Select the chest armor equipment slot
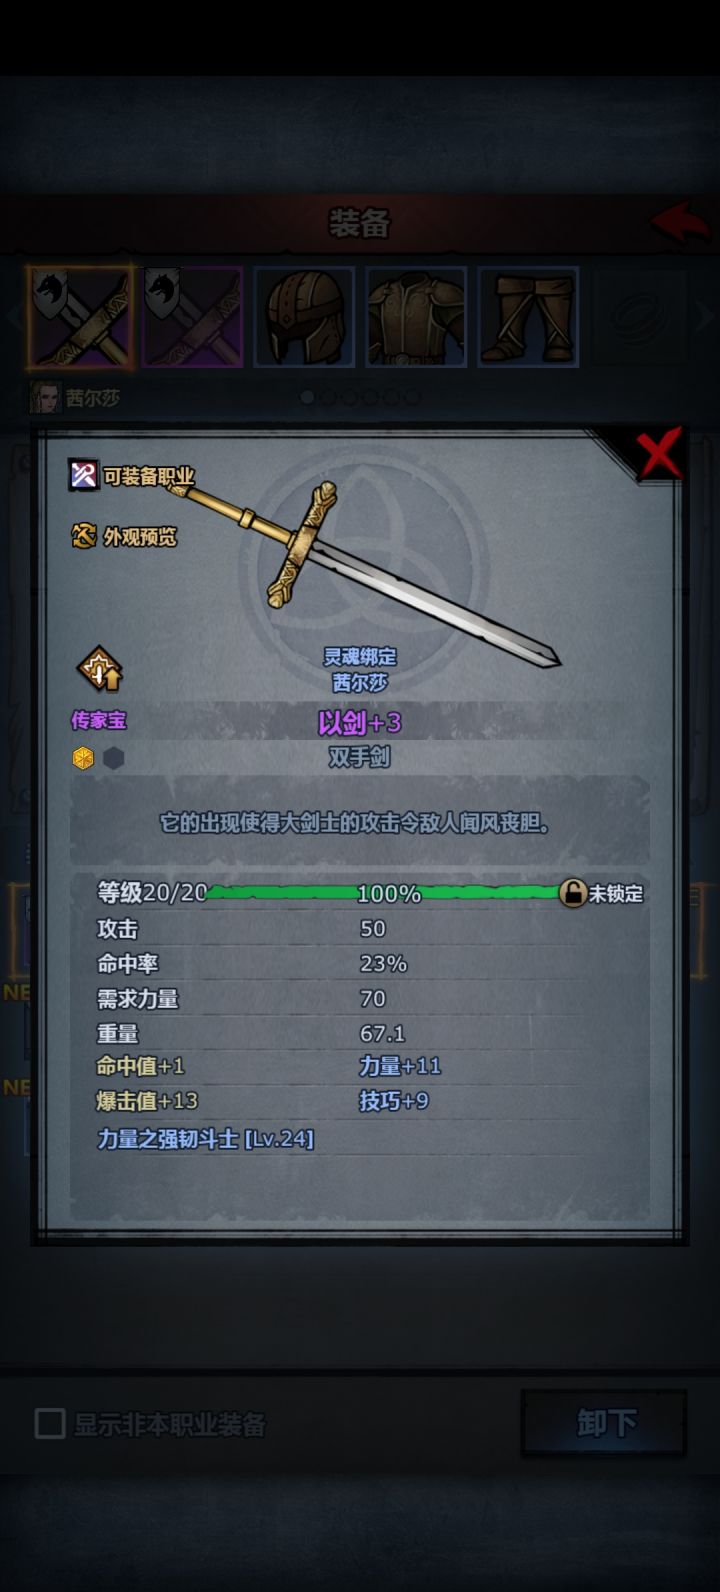The height and width of the screenshot is (1592, 720). [x=416, y=317]
